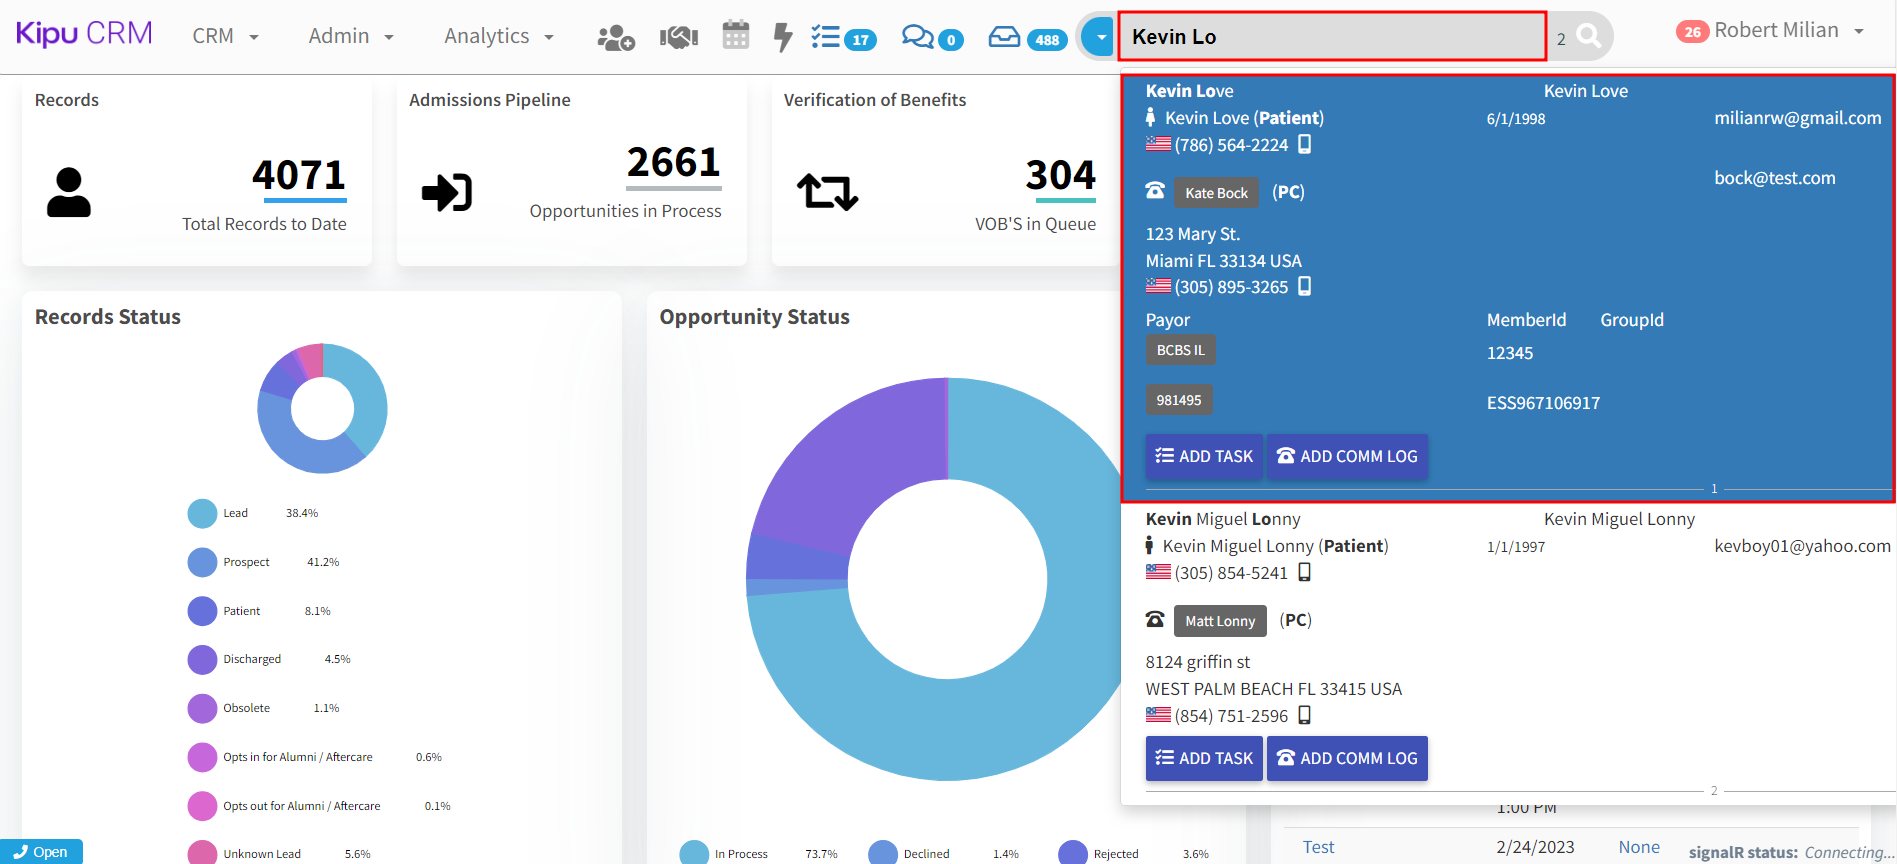Open the handshake opportunities icon
The image size is (1897, 864).
click(x=678, y=38)
